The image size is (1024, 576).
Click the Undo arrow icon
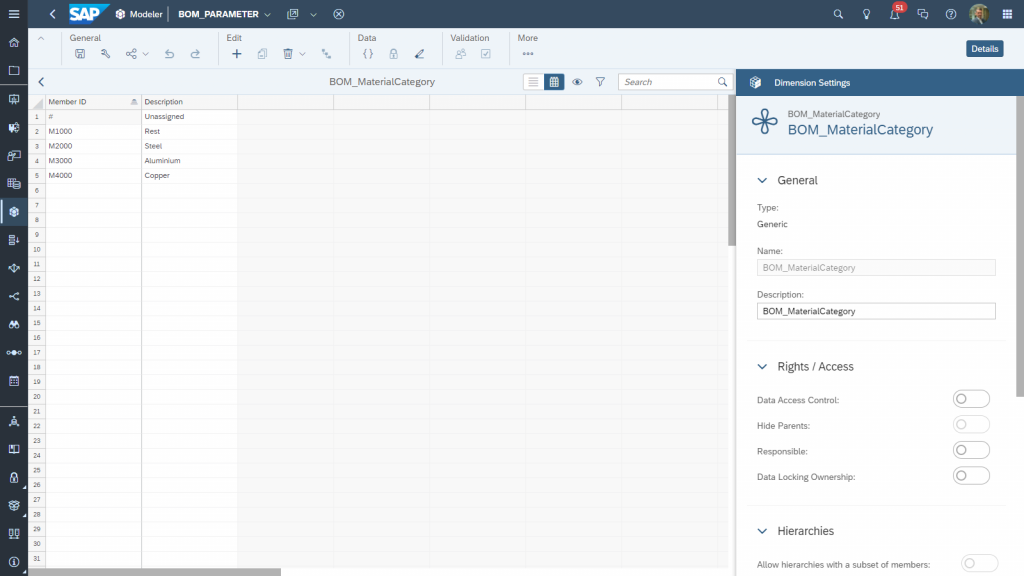click(169, 54)
